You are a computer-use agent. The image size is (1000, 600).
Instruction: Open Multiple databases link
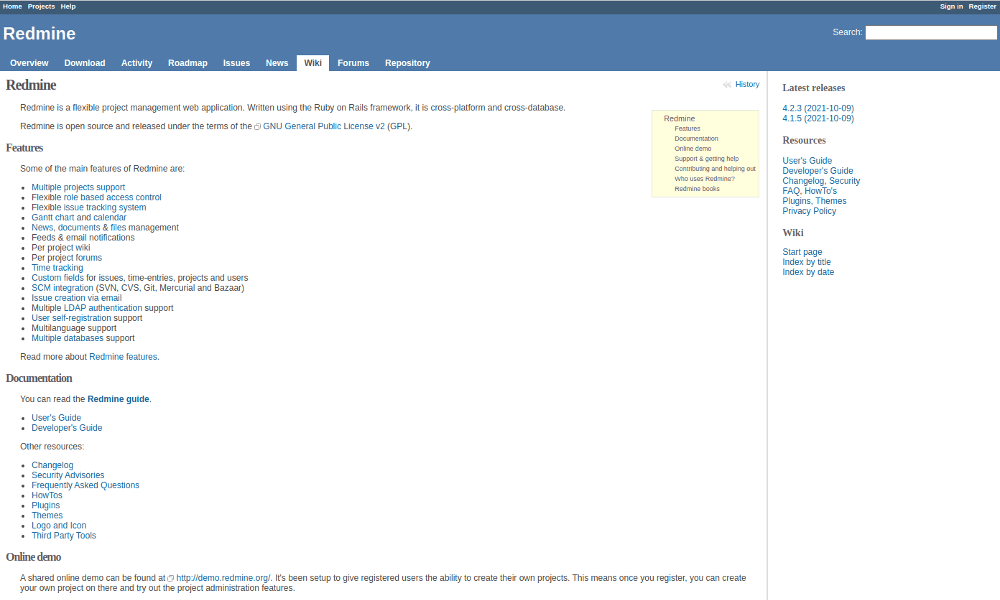coord(68,339)
